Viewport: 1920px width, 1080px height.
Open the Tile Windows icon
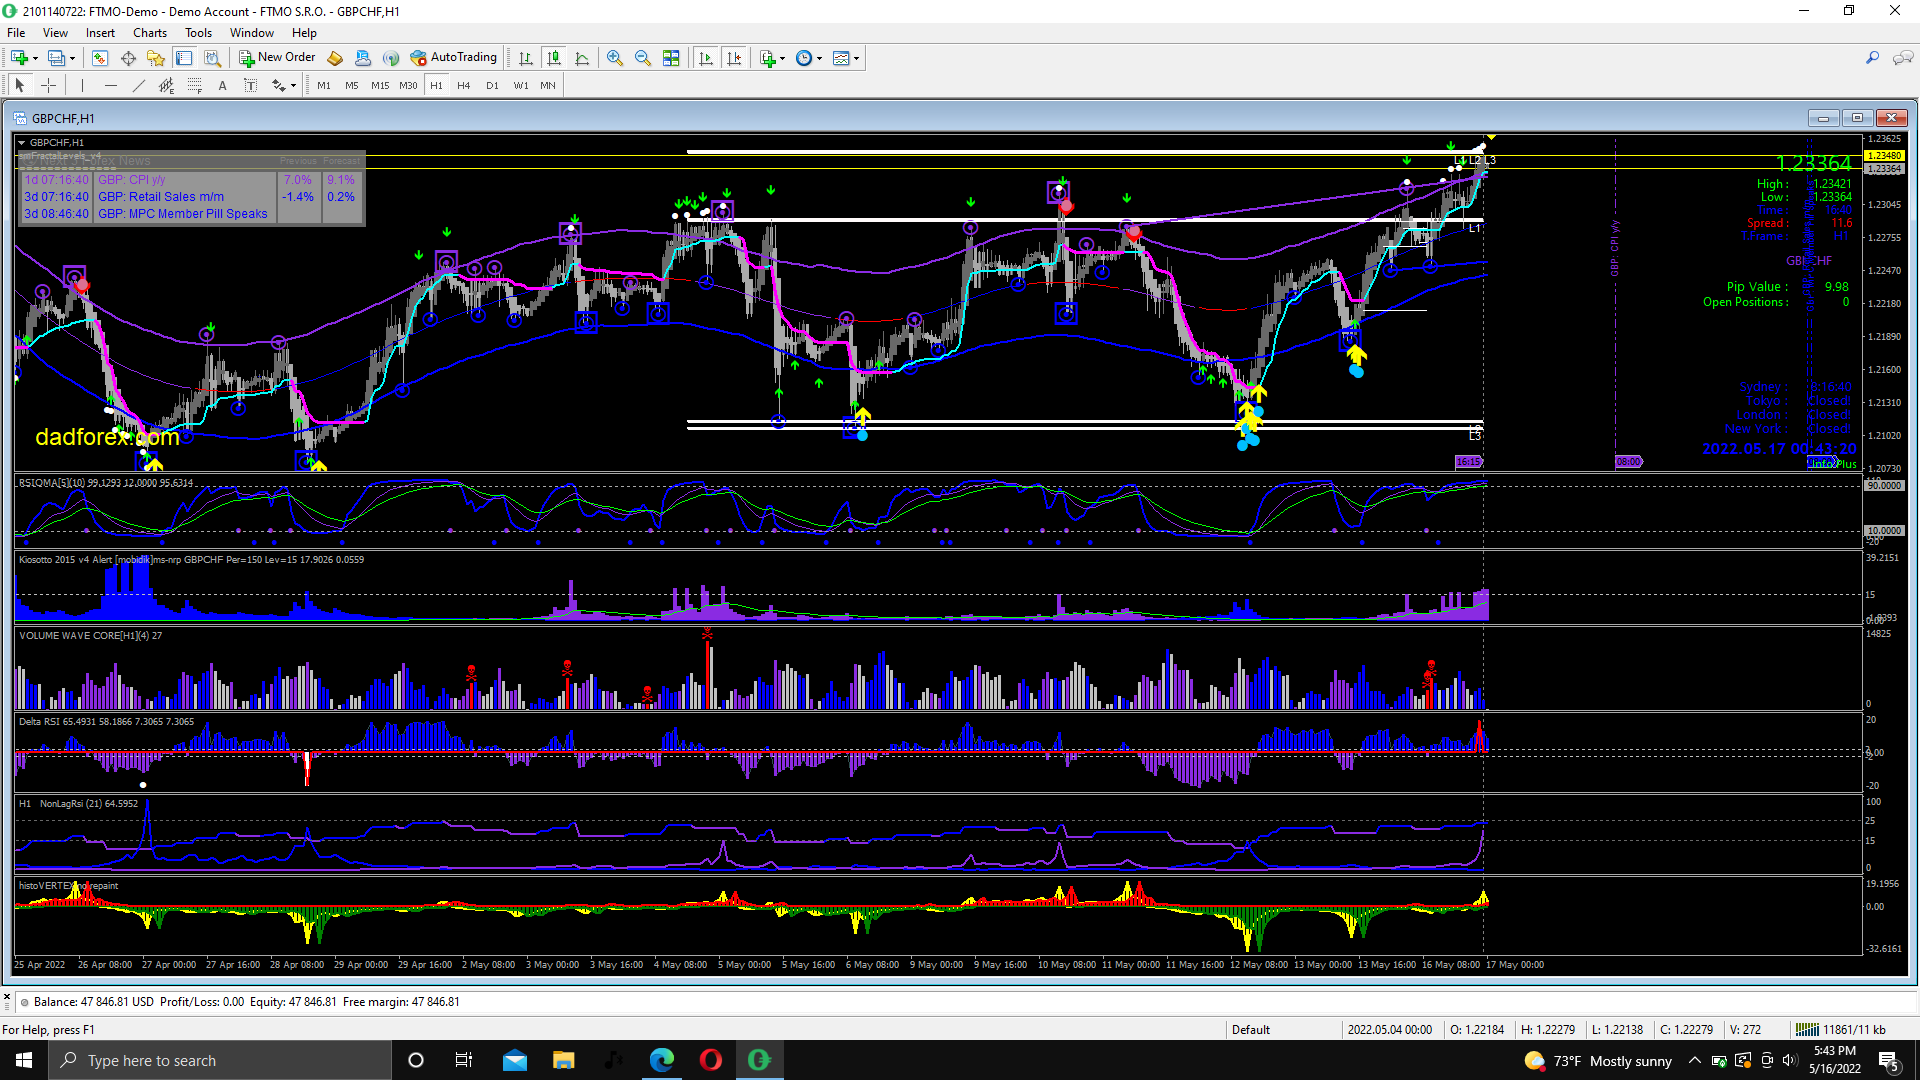[x=671, y=58]
